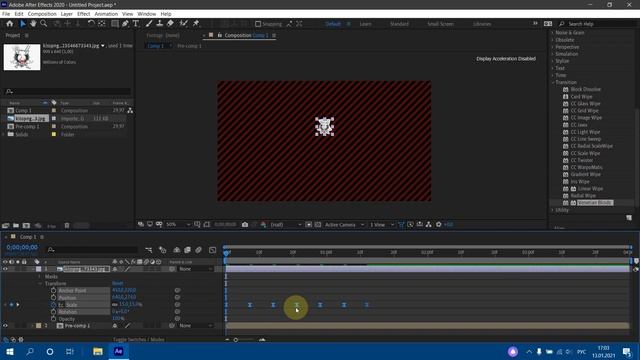Switch to the Small Screen workspace

point(440,24)
